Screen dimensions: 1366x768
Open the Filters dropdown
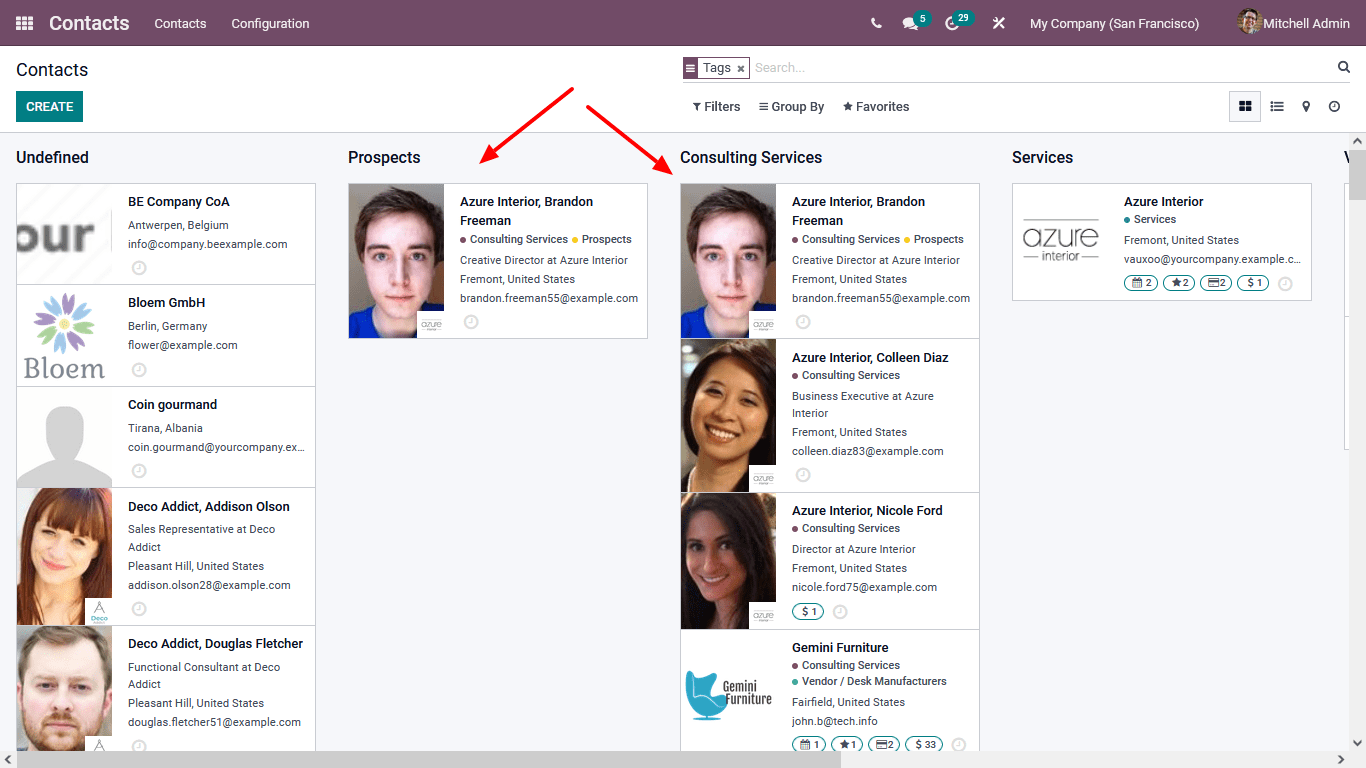point(716,106)
